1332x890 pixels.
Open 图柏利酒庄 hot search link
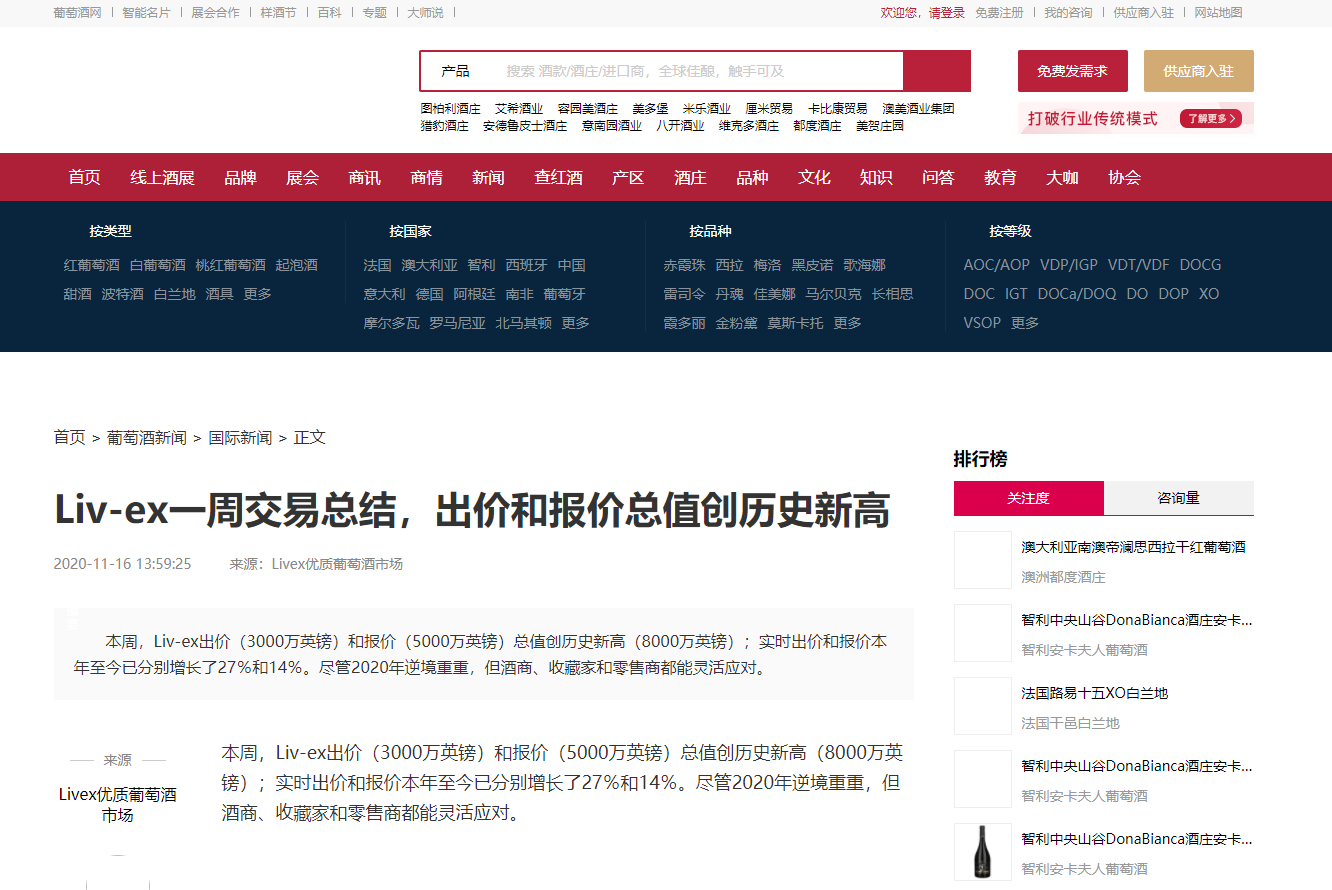450,109
